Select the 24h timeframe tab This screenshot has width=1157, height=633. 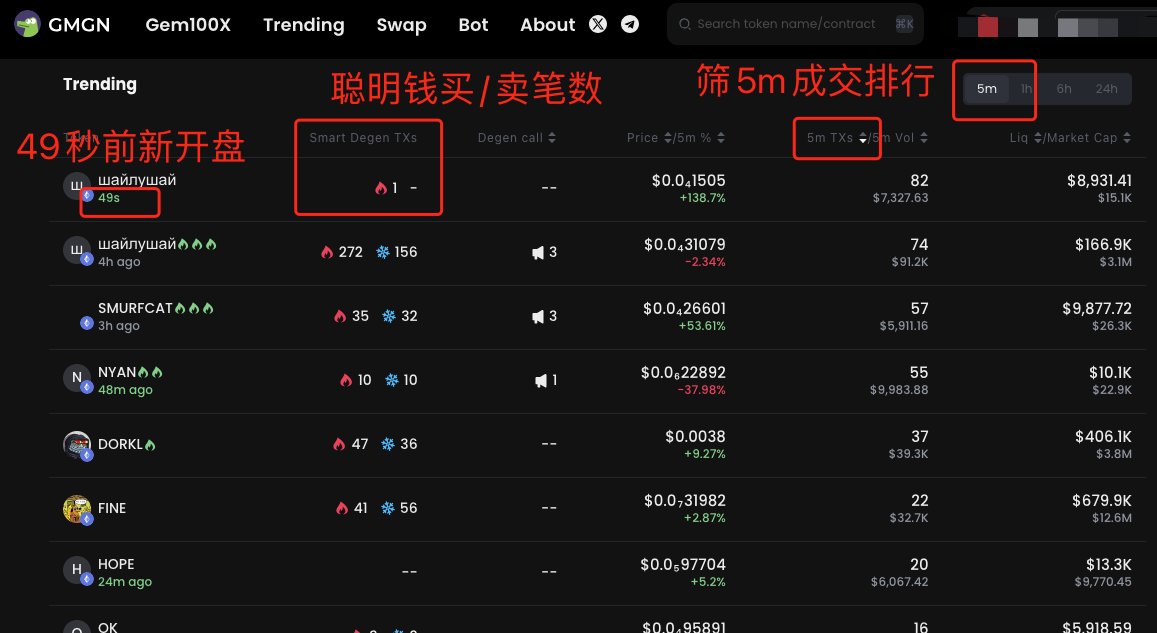[1106, 89]
